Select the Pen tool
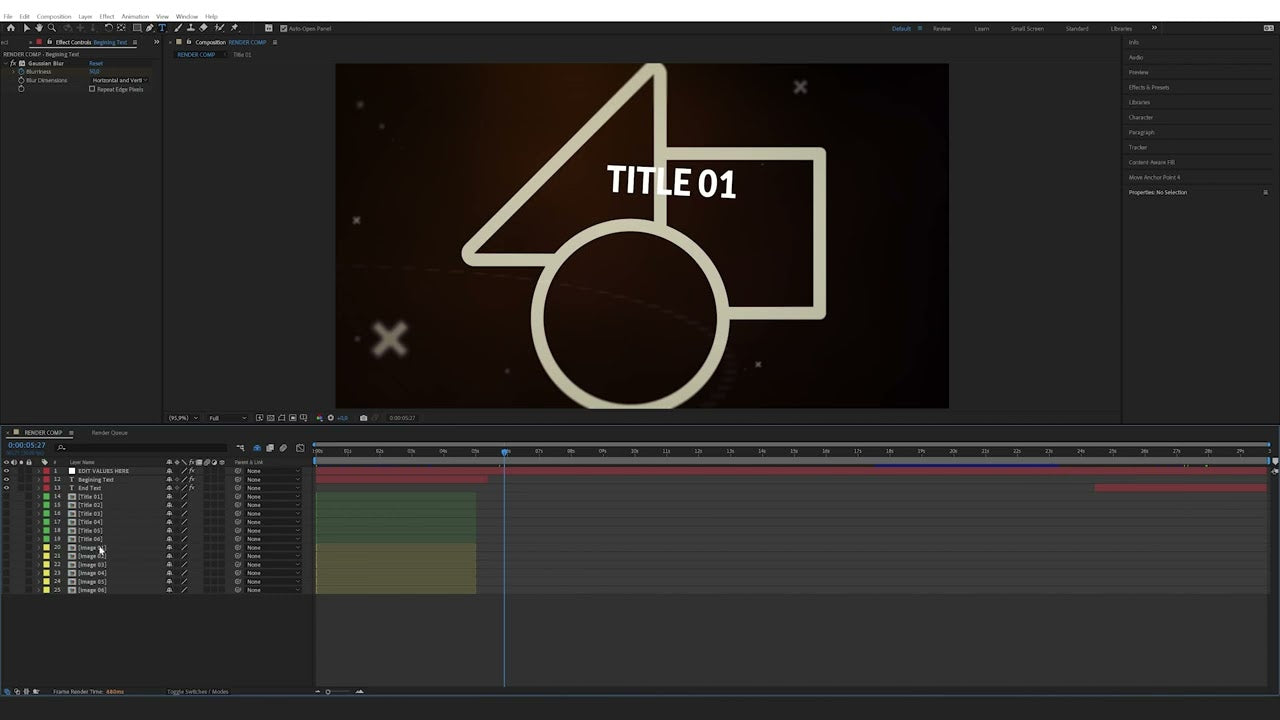The height and width of the screenshot is (720, 1280). [x=149, y=28]
